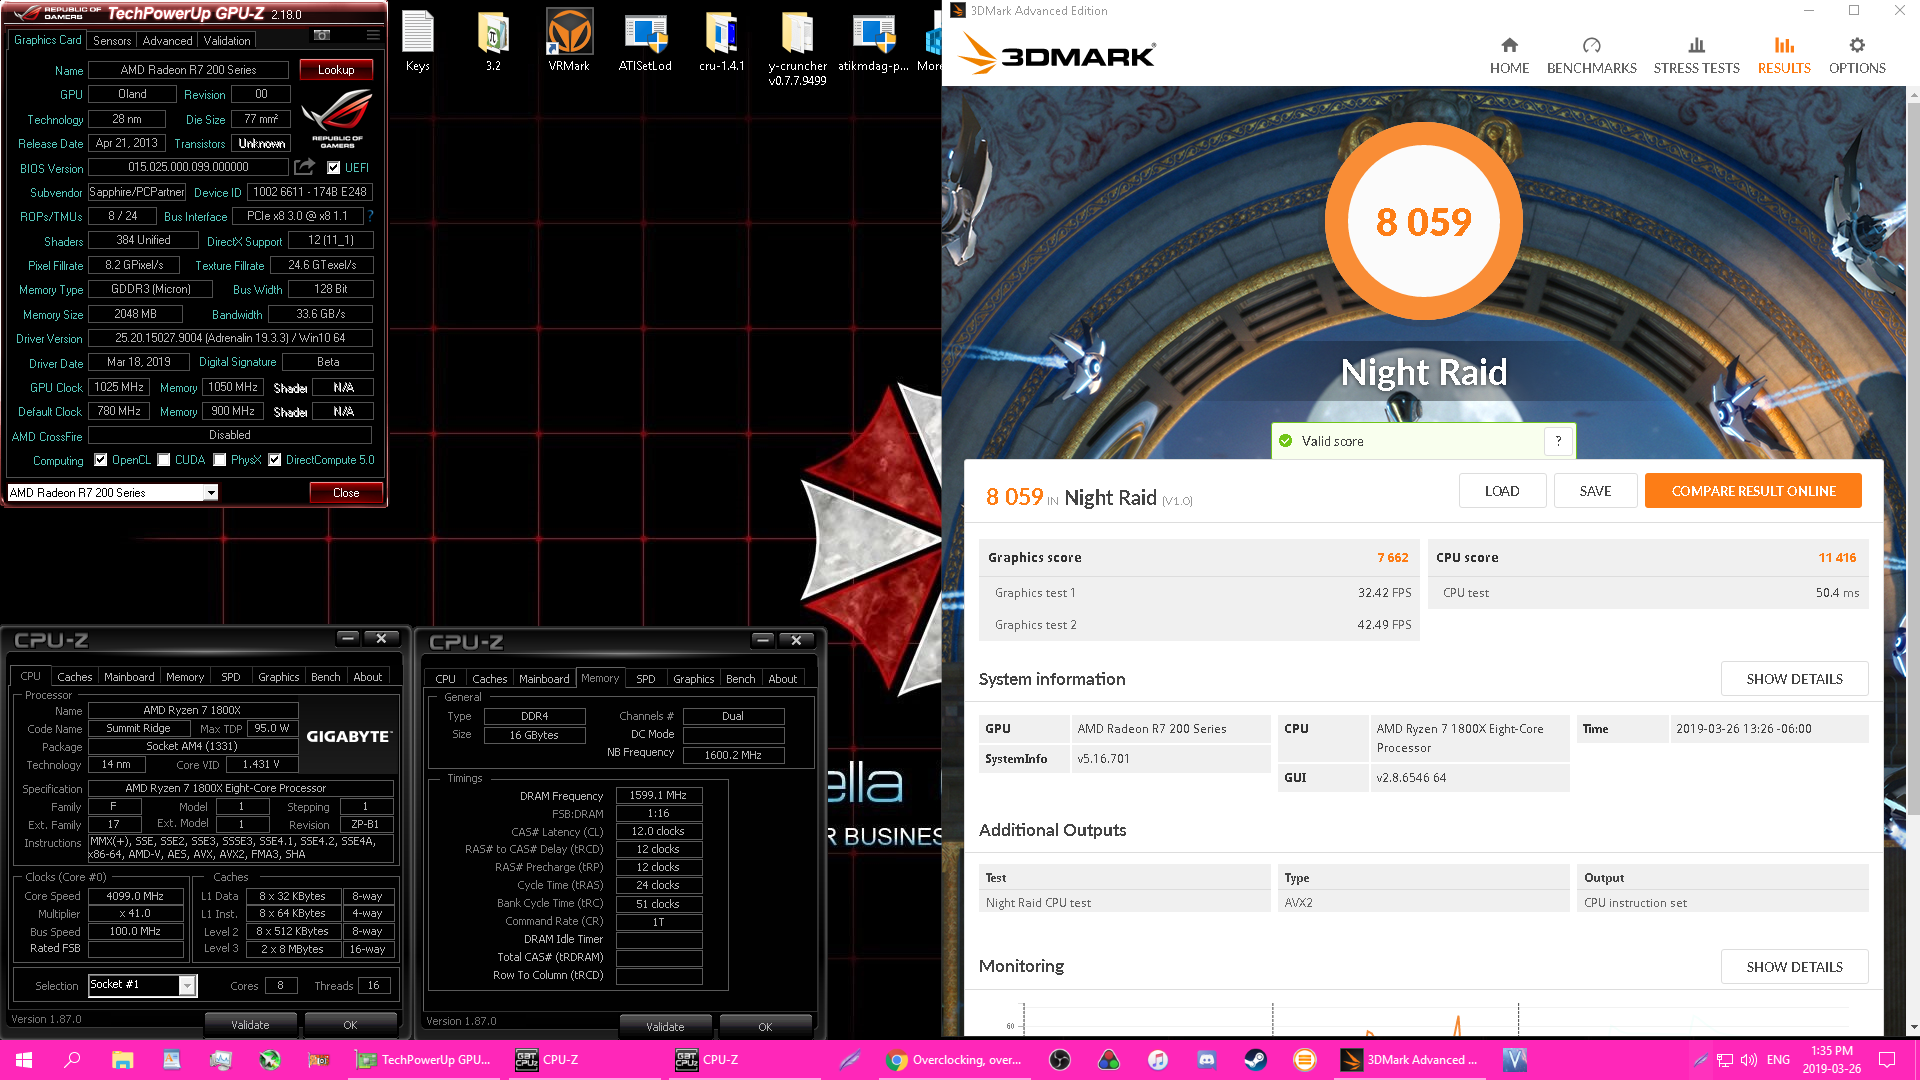The image size is (1920, 1080).
Task: Select the ATISetLod desktop icon
Action: tap(645, 41)
